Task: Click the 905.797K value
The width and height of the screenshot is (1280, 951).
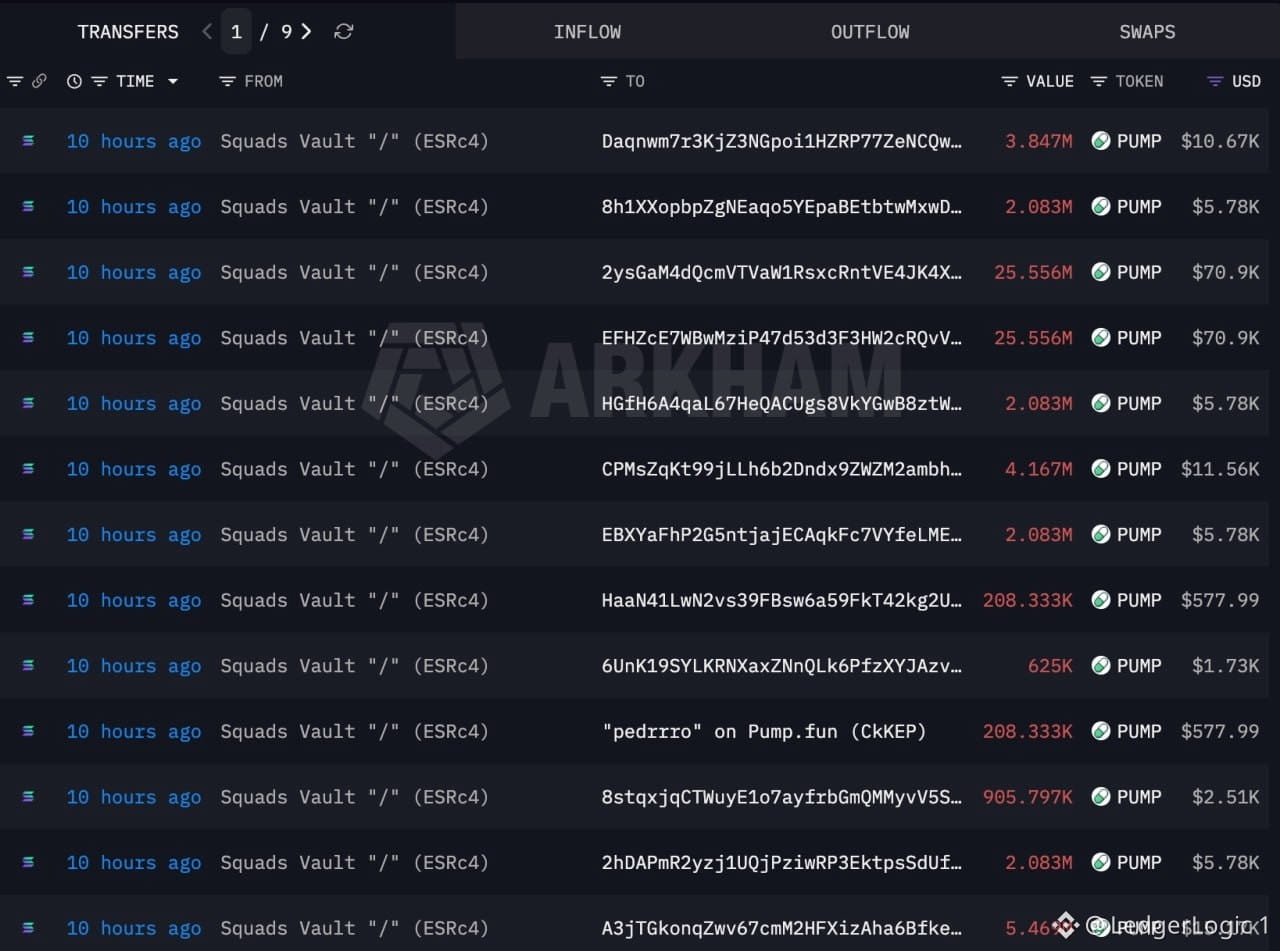Action: [1028, 797]
